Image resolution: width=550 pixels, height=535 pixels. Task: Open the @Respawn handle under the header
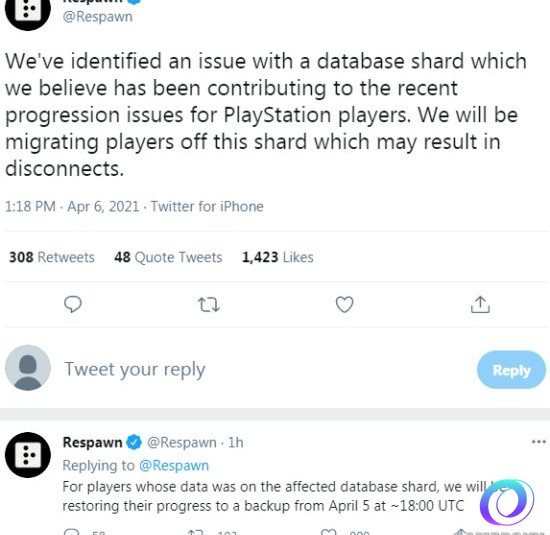[98, 16]
